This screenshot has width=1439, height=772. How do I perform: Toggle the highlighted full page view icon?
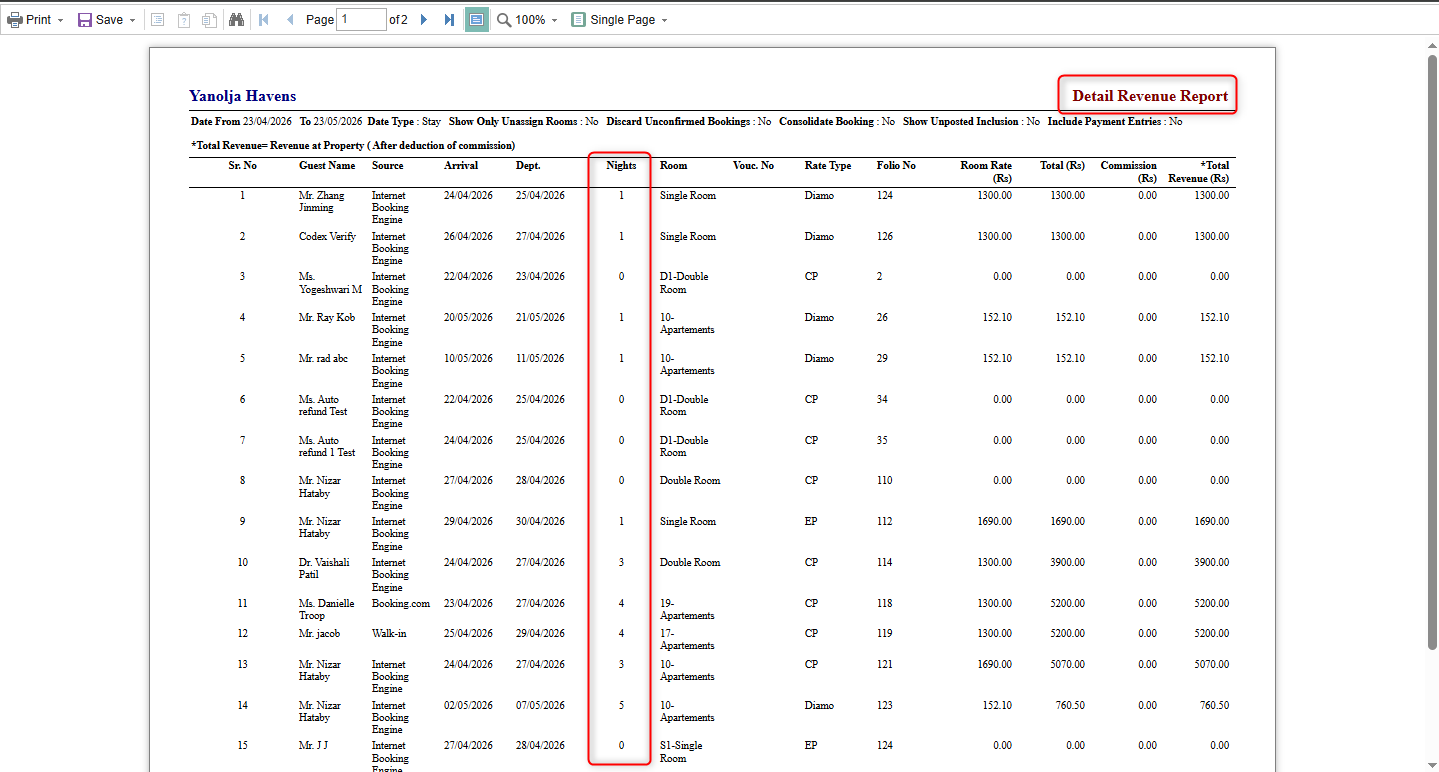477,20
